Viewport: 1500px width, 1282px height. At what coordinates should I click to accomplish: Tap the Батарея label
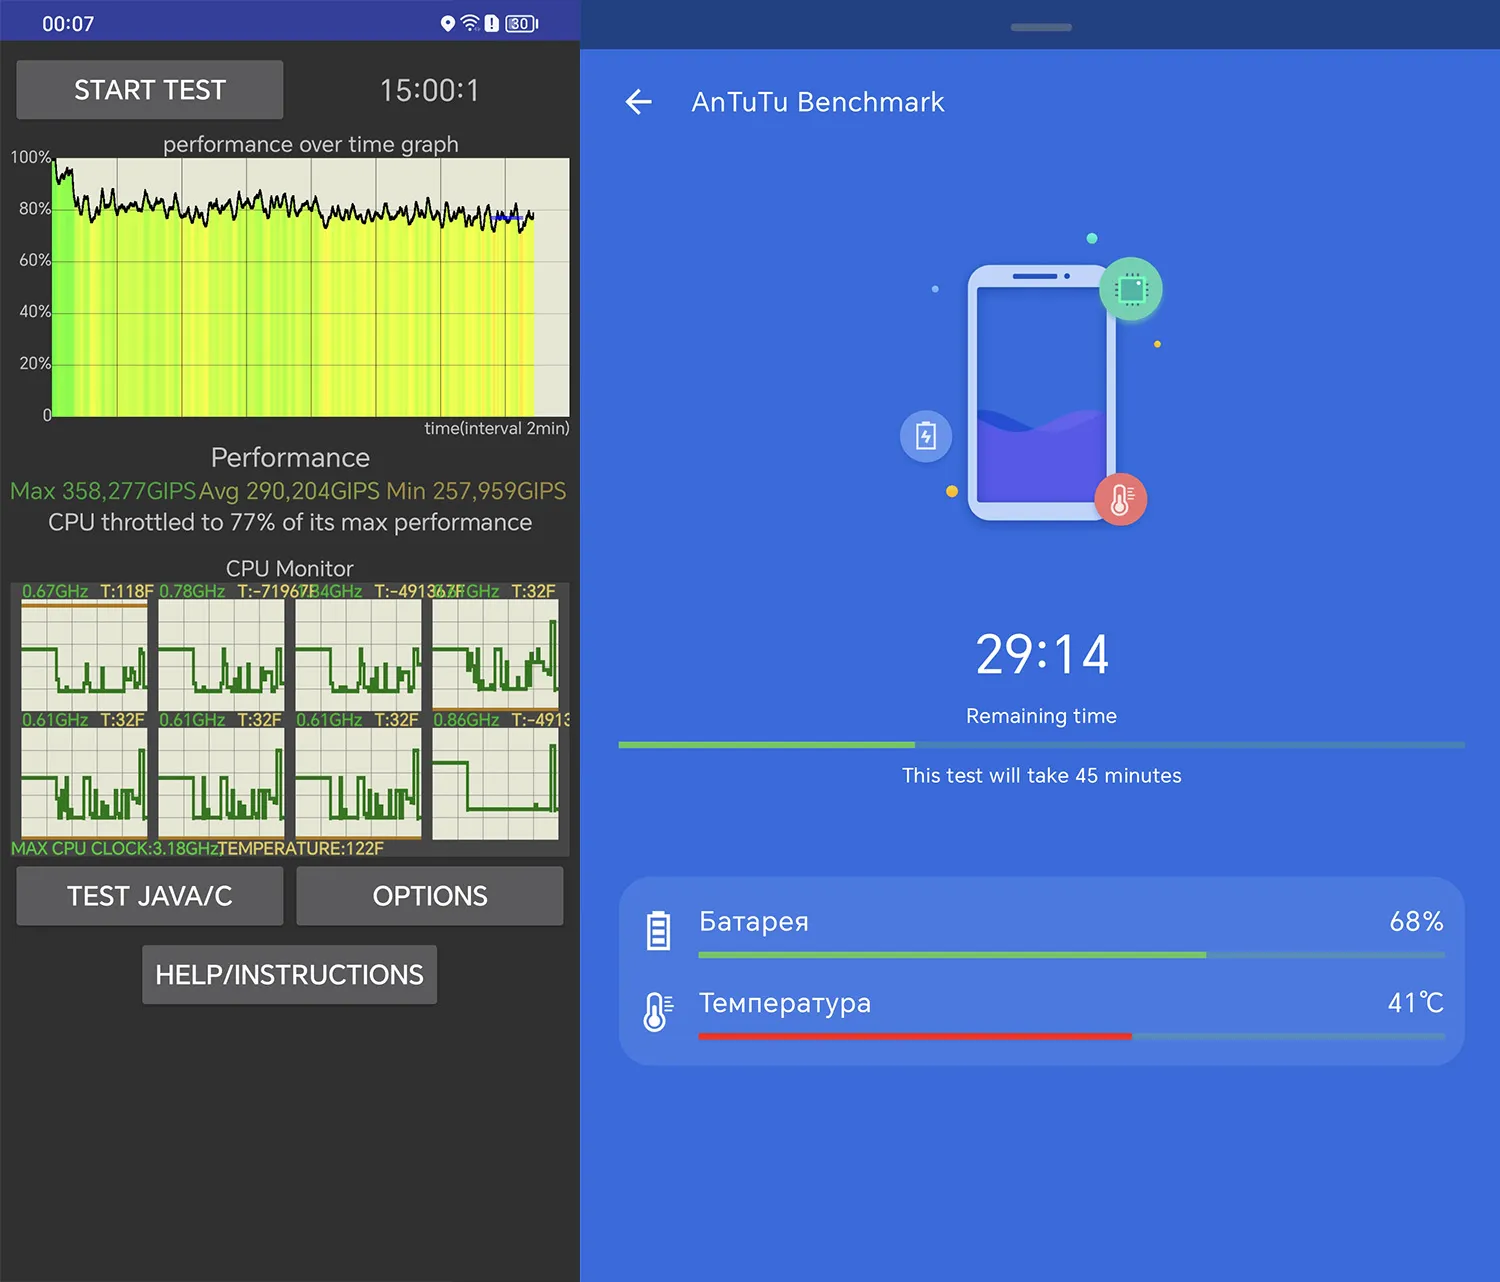coord(754,921)
